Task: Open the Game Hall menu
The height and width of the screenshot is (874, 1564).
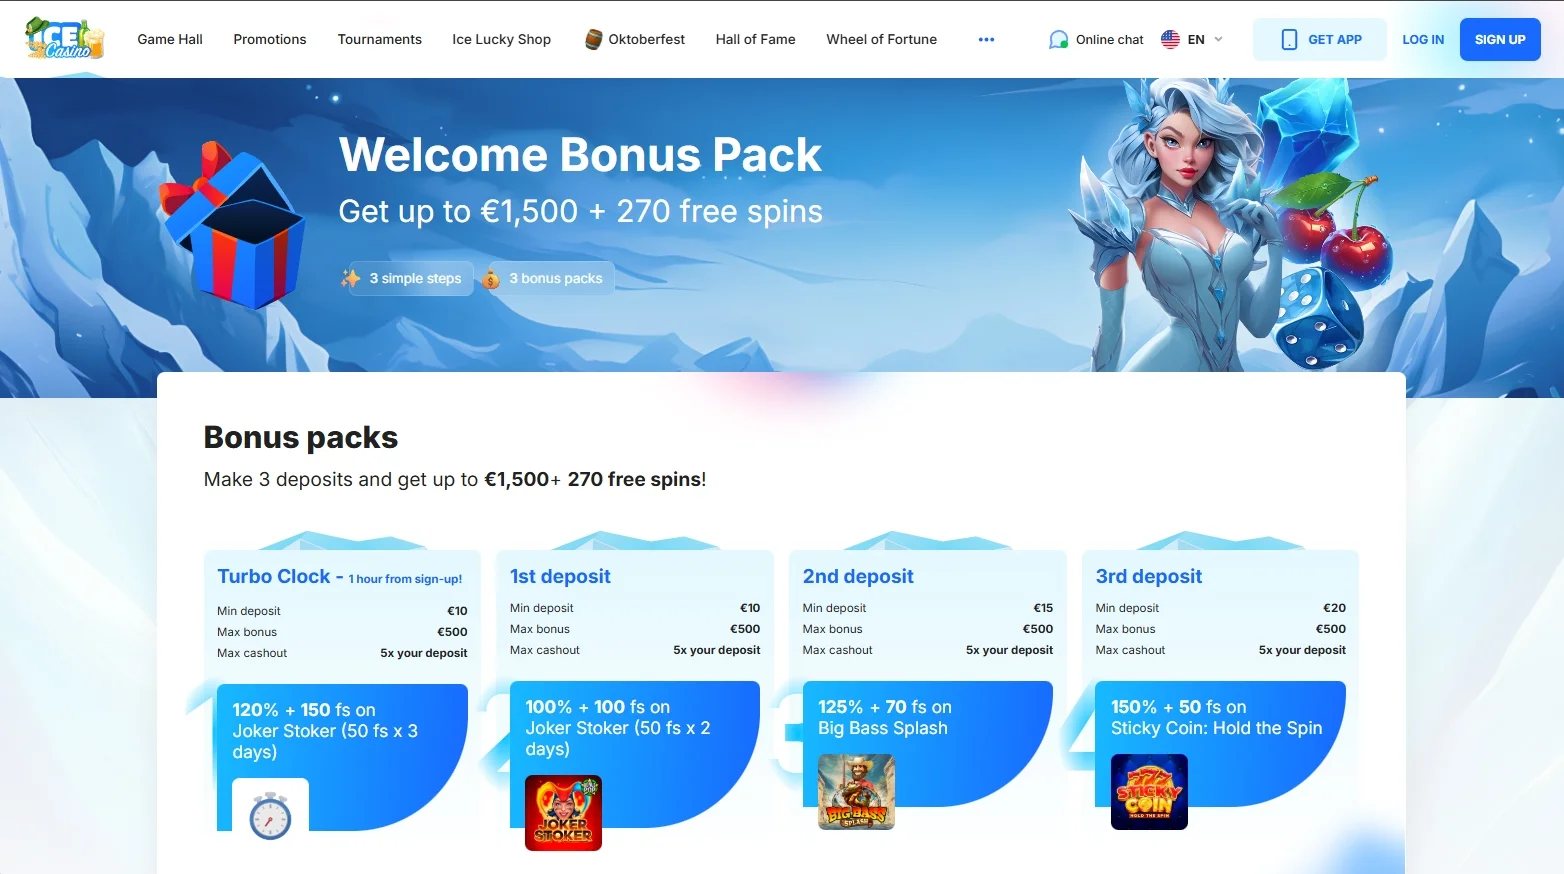Action: [170, 39]
